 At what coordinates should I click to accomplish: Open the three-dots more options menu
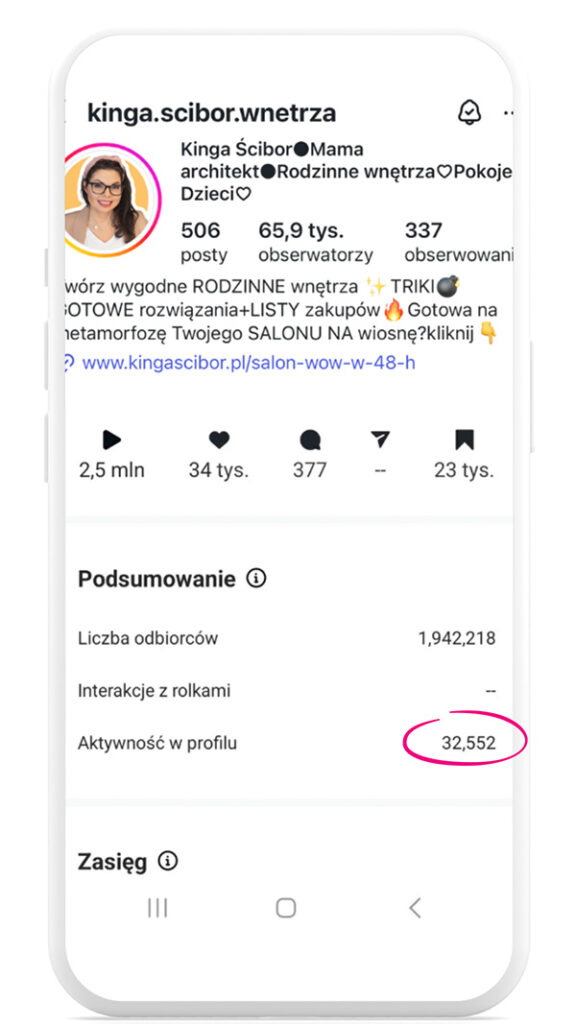coord(507,114)
